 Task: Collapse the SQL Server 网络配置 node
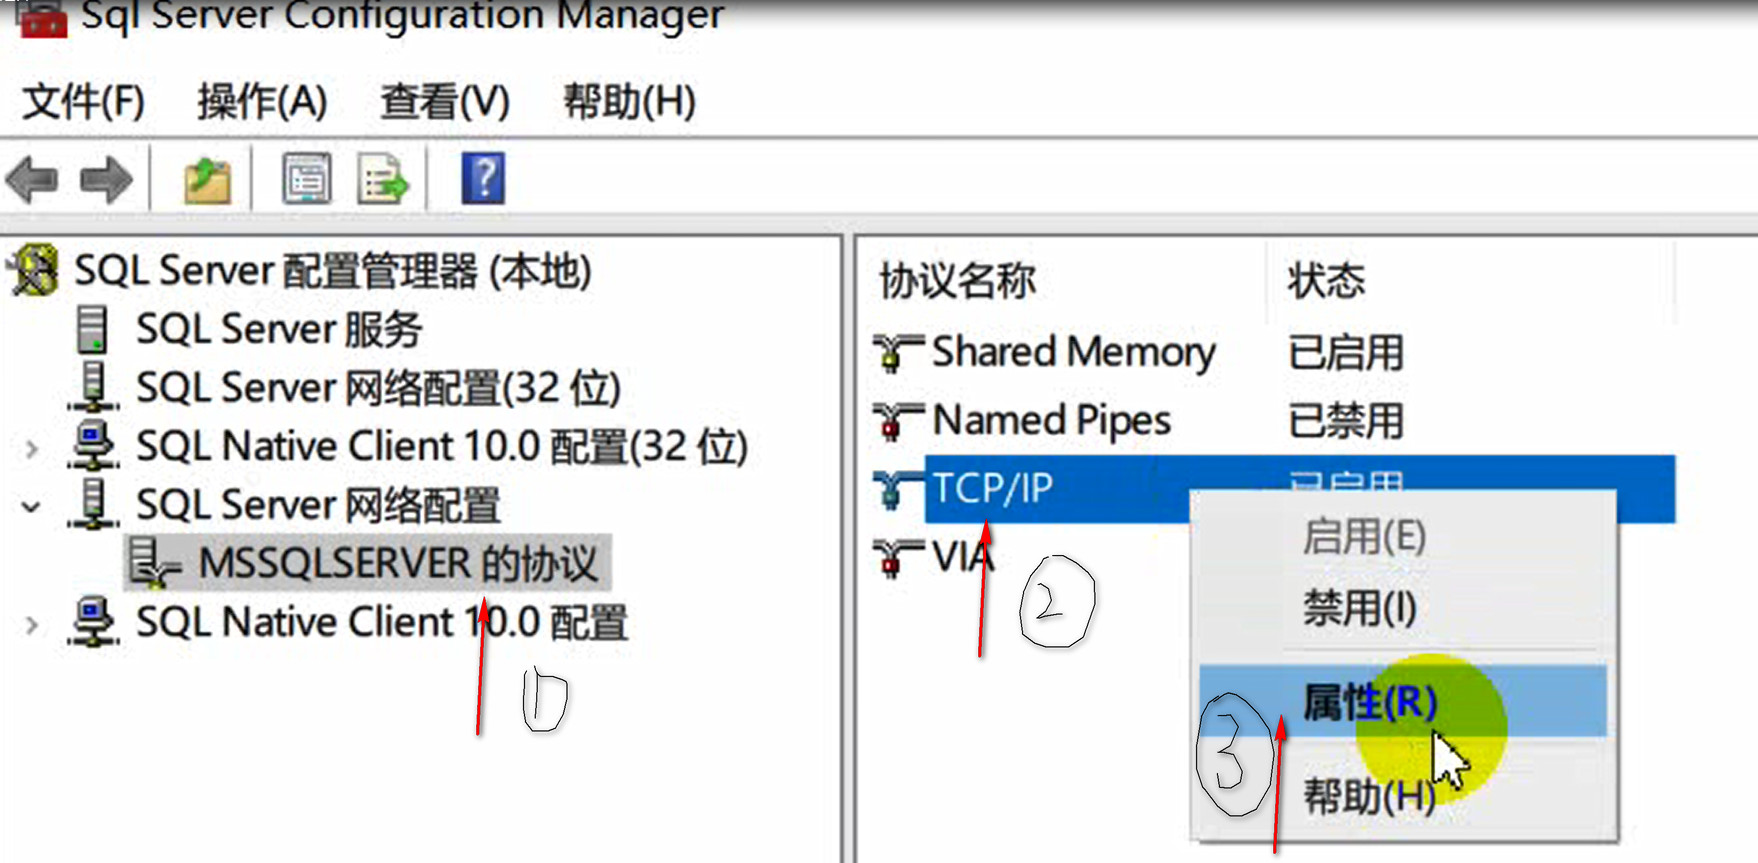point(32,506)
